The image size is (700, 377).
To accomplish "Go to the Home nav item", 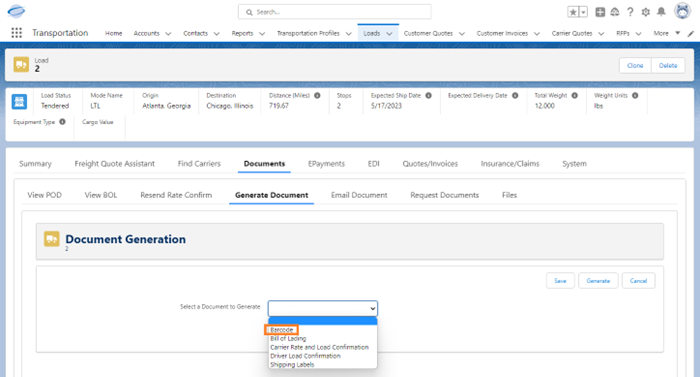I will (x=113, y=34).
